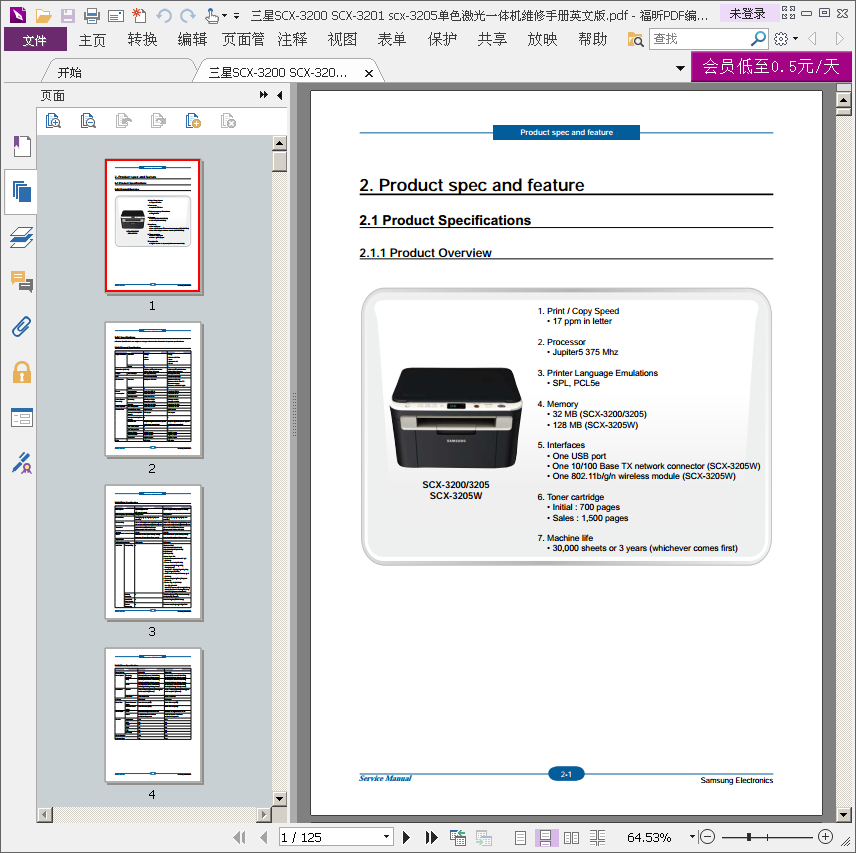856x853 pixels.
Task: Switch to facing pages view mode
Action: click(571, 837)
